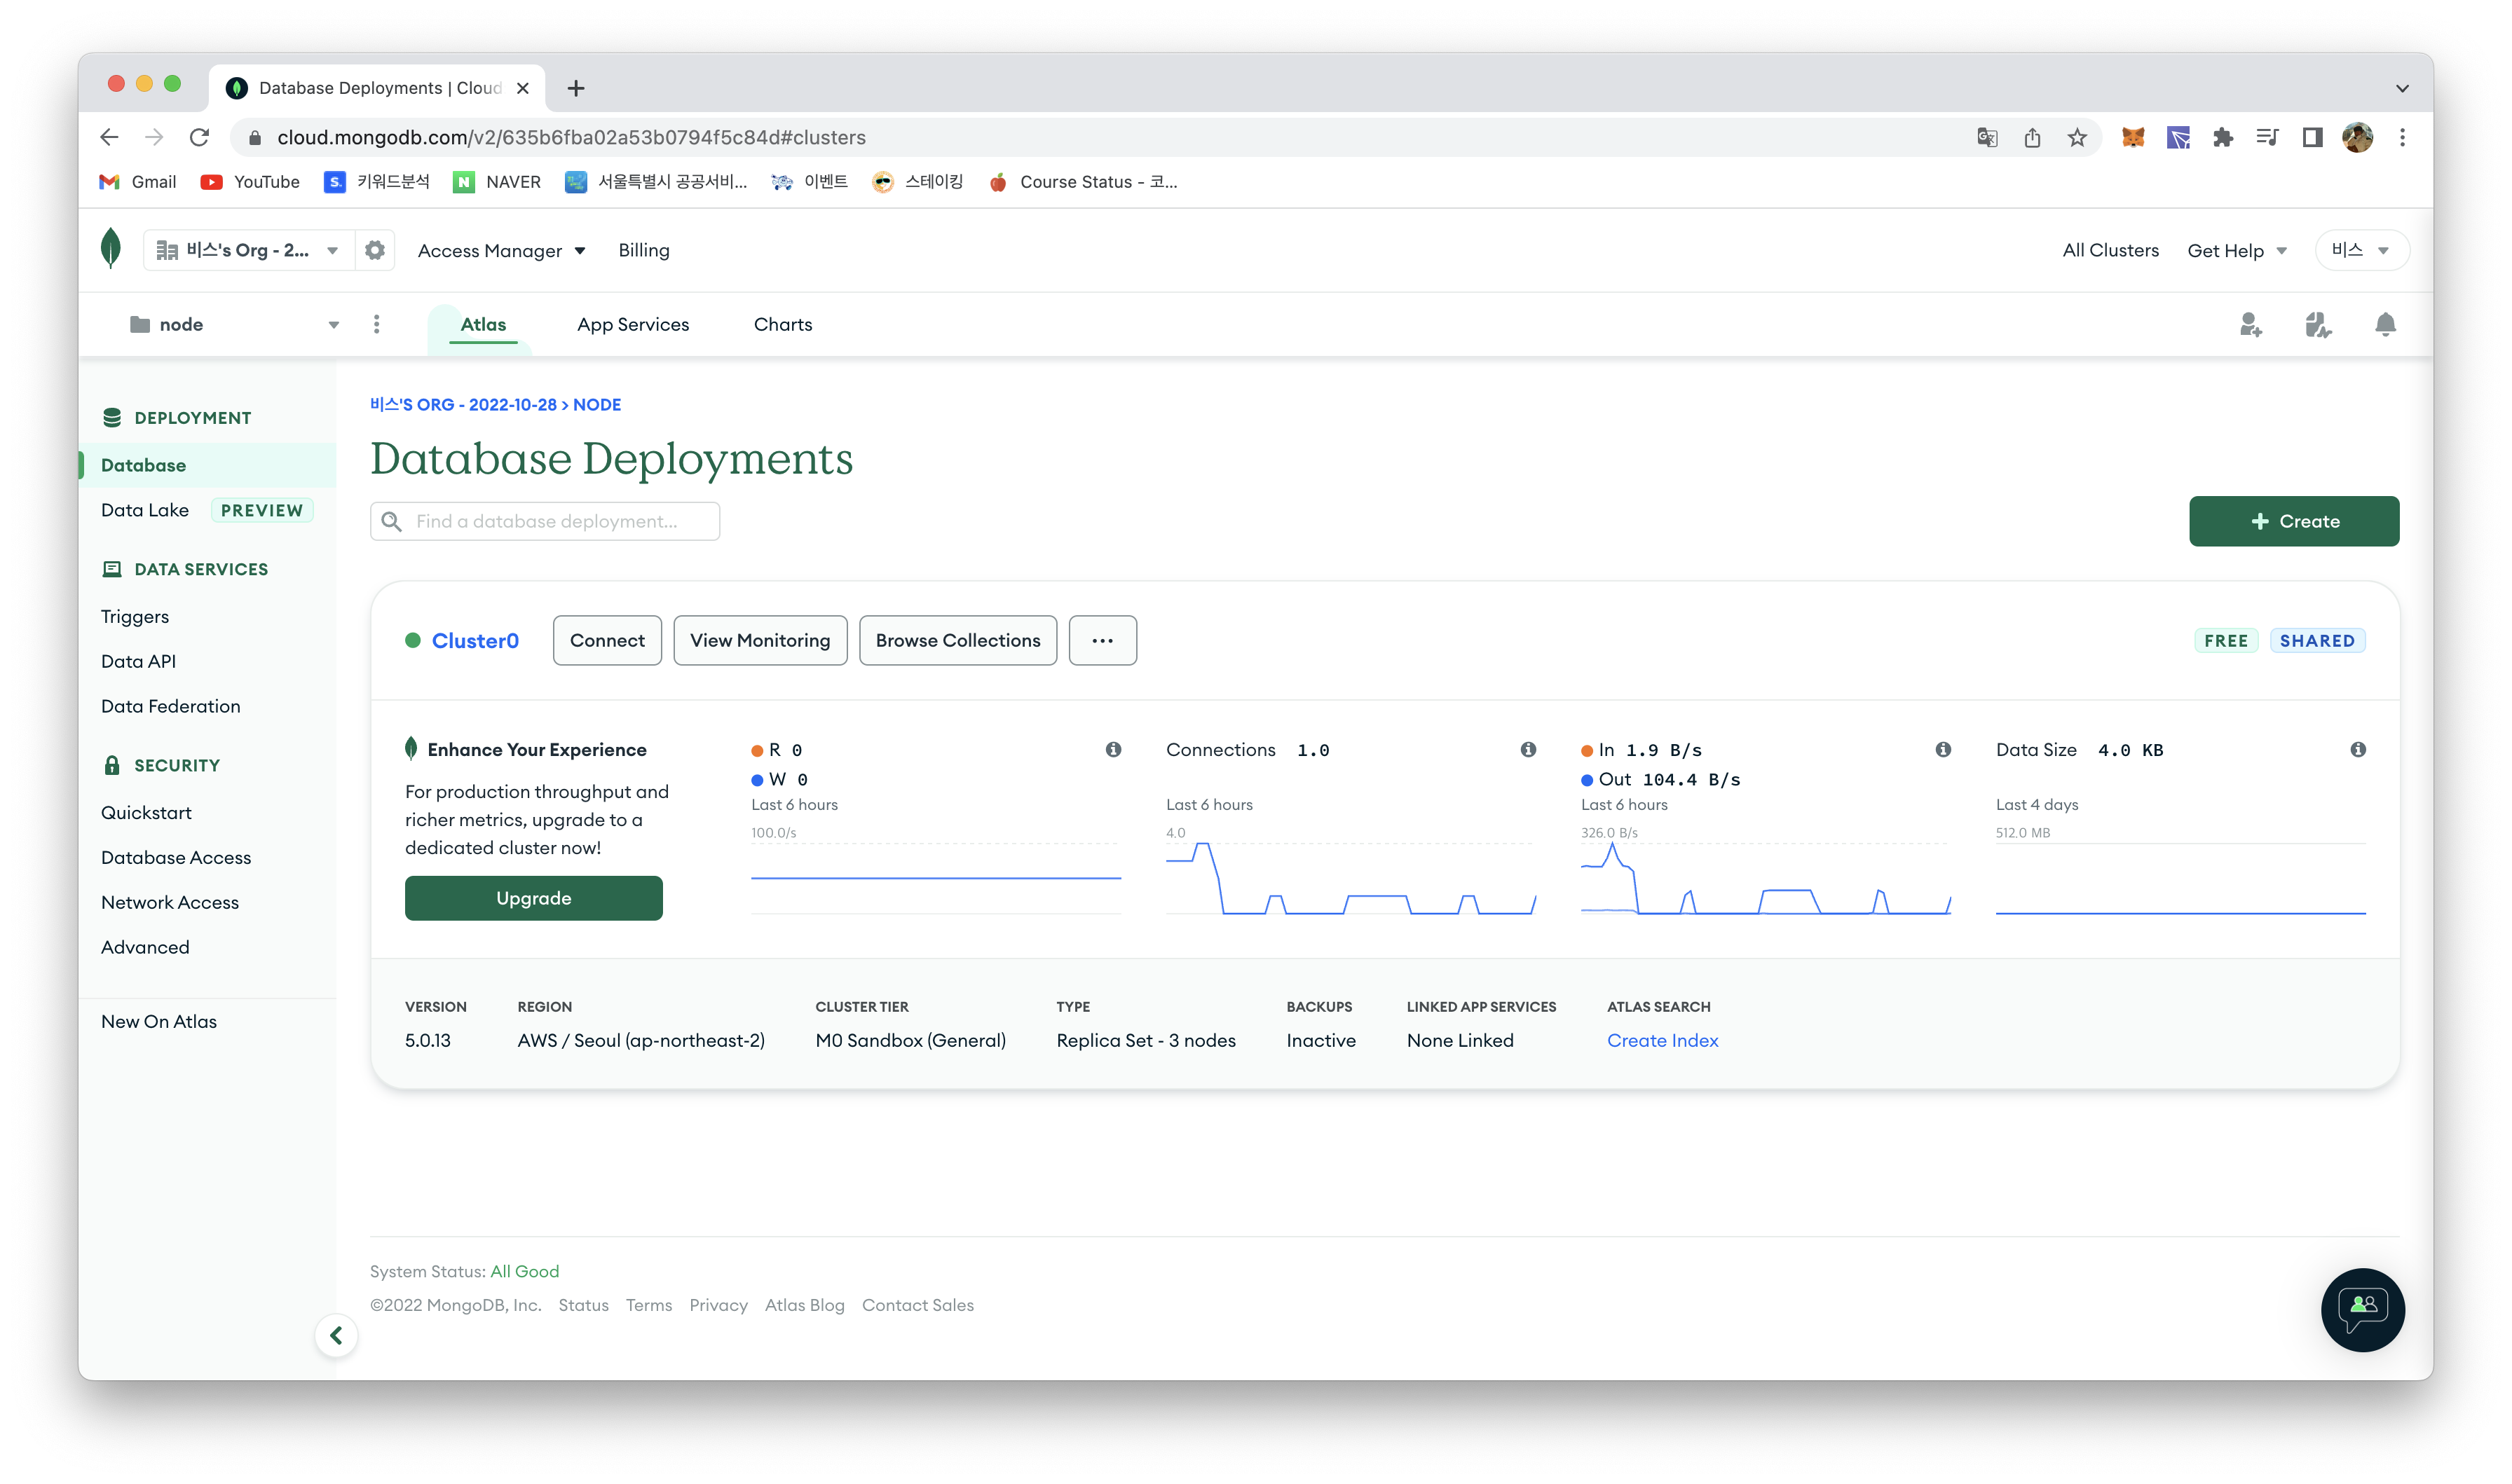Click the share page icon in address bar
This screenshot has width=2512, height=1484.
tap(2032, 137)
